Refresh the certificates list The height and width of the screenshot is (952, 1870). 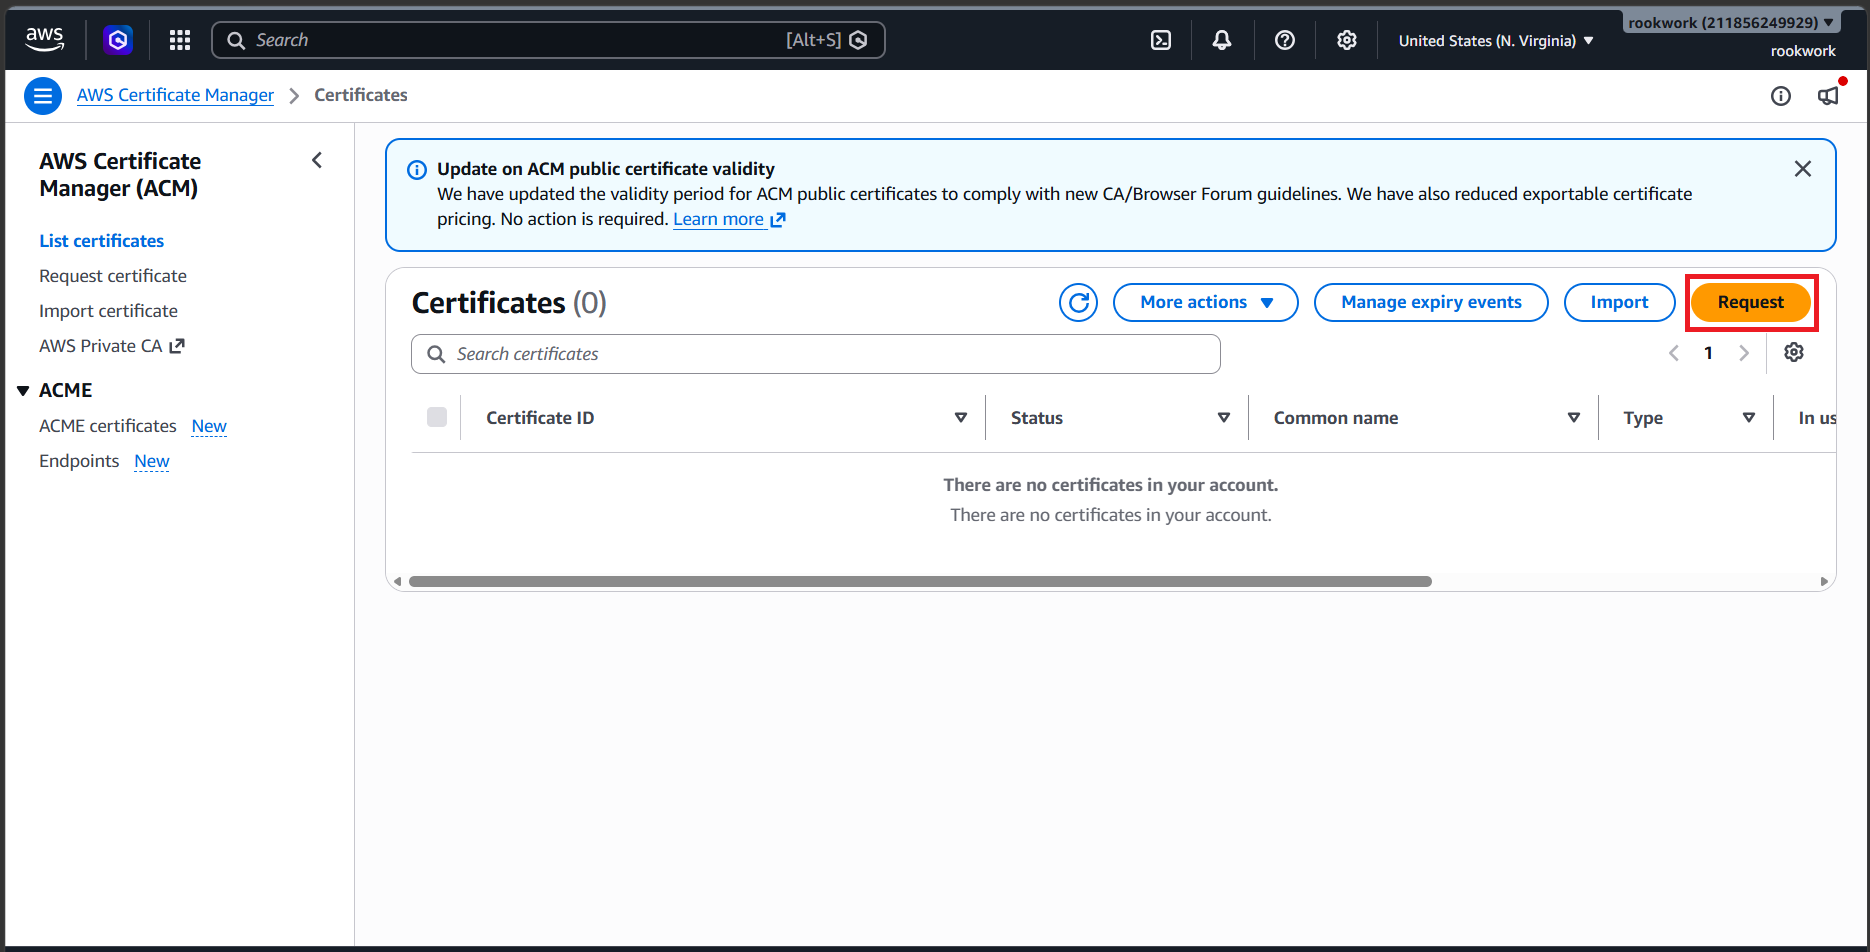(1079, 302)
